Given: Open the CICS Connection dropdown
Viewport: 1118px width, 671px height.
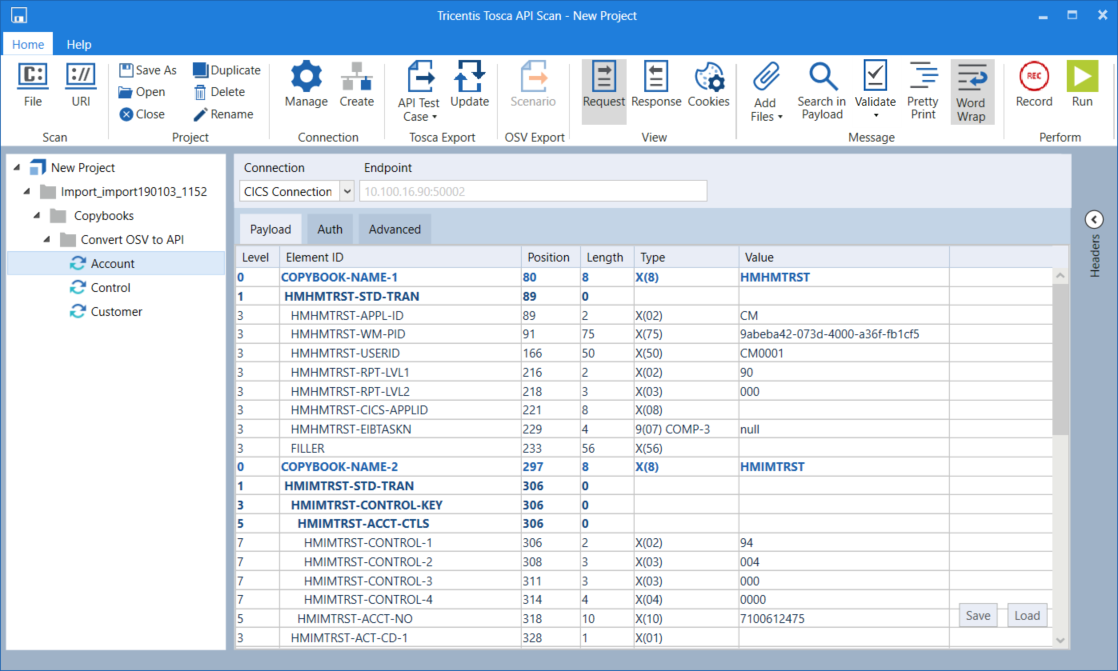Looking at the screenshot, I should pos(347,191).
